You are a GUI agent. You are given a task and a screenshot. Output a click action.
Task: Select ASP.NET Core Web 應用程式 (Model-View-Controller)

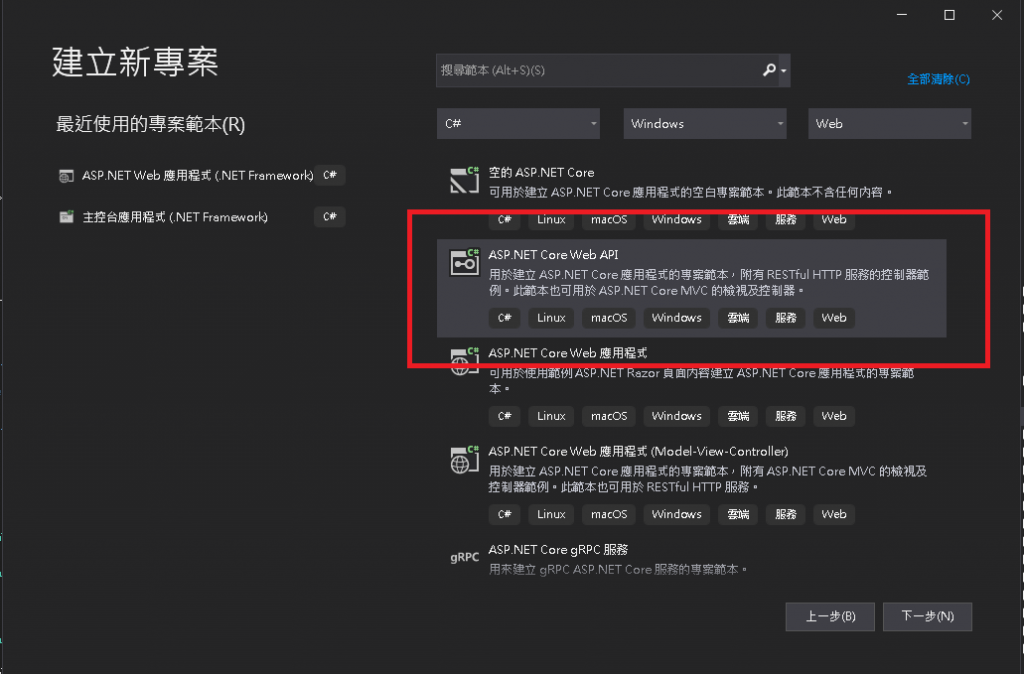click(x=638, y=451)
